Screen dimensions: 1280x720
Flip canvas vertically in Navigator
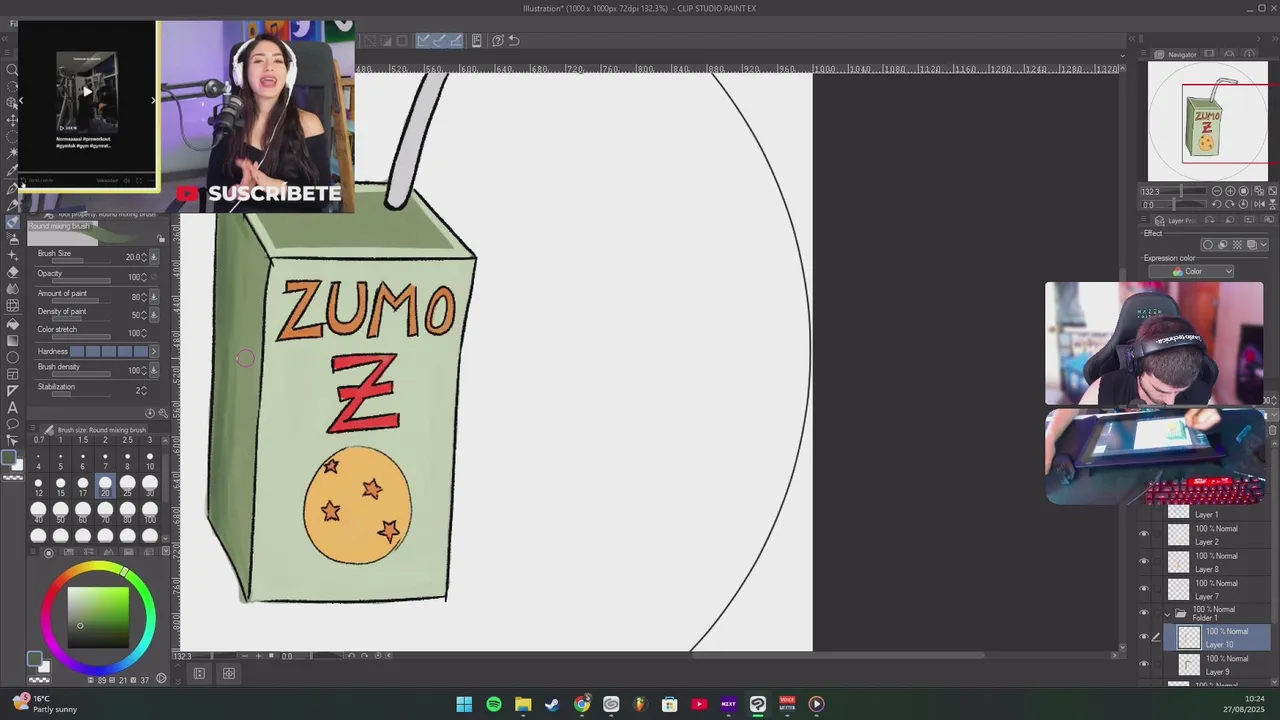(1272, 204)
